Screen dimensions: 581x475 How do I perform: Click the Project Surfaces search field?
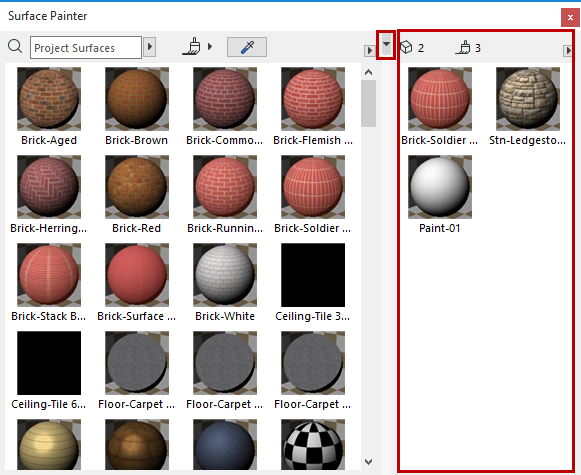pos(86,47)
